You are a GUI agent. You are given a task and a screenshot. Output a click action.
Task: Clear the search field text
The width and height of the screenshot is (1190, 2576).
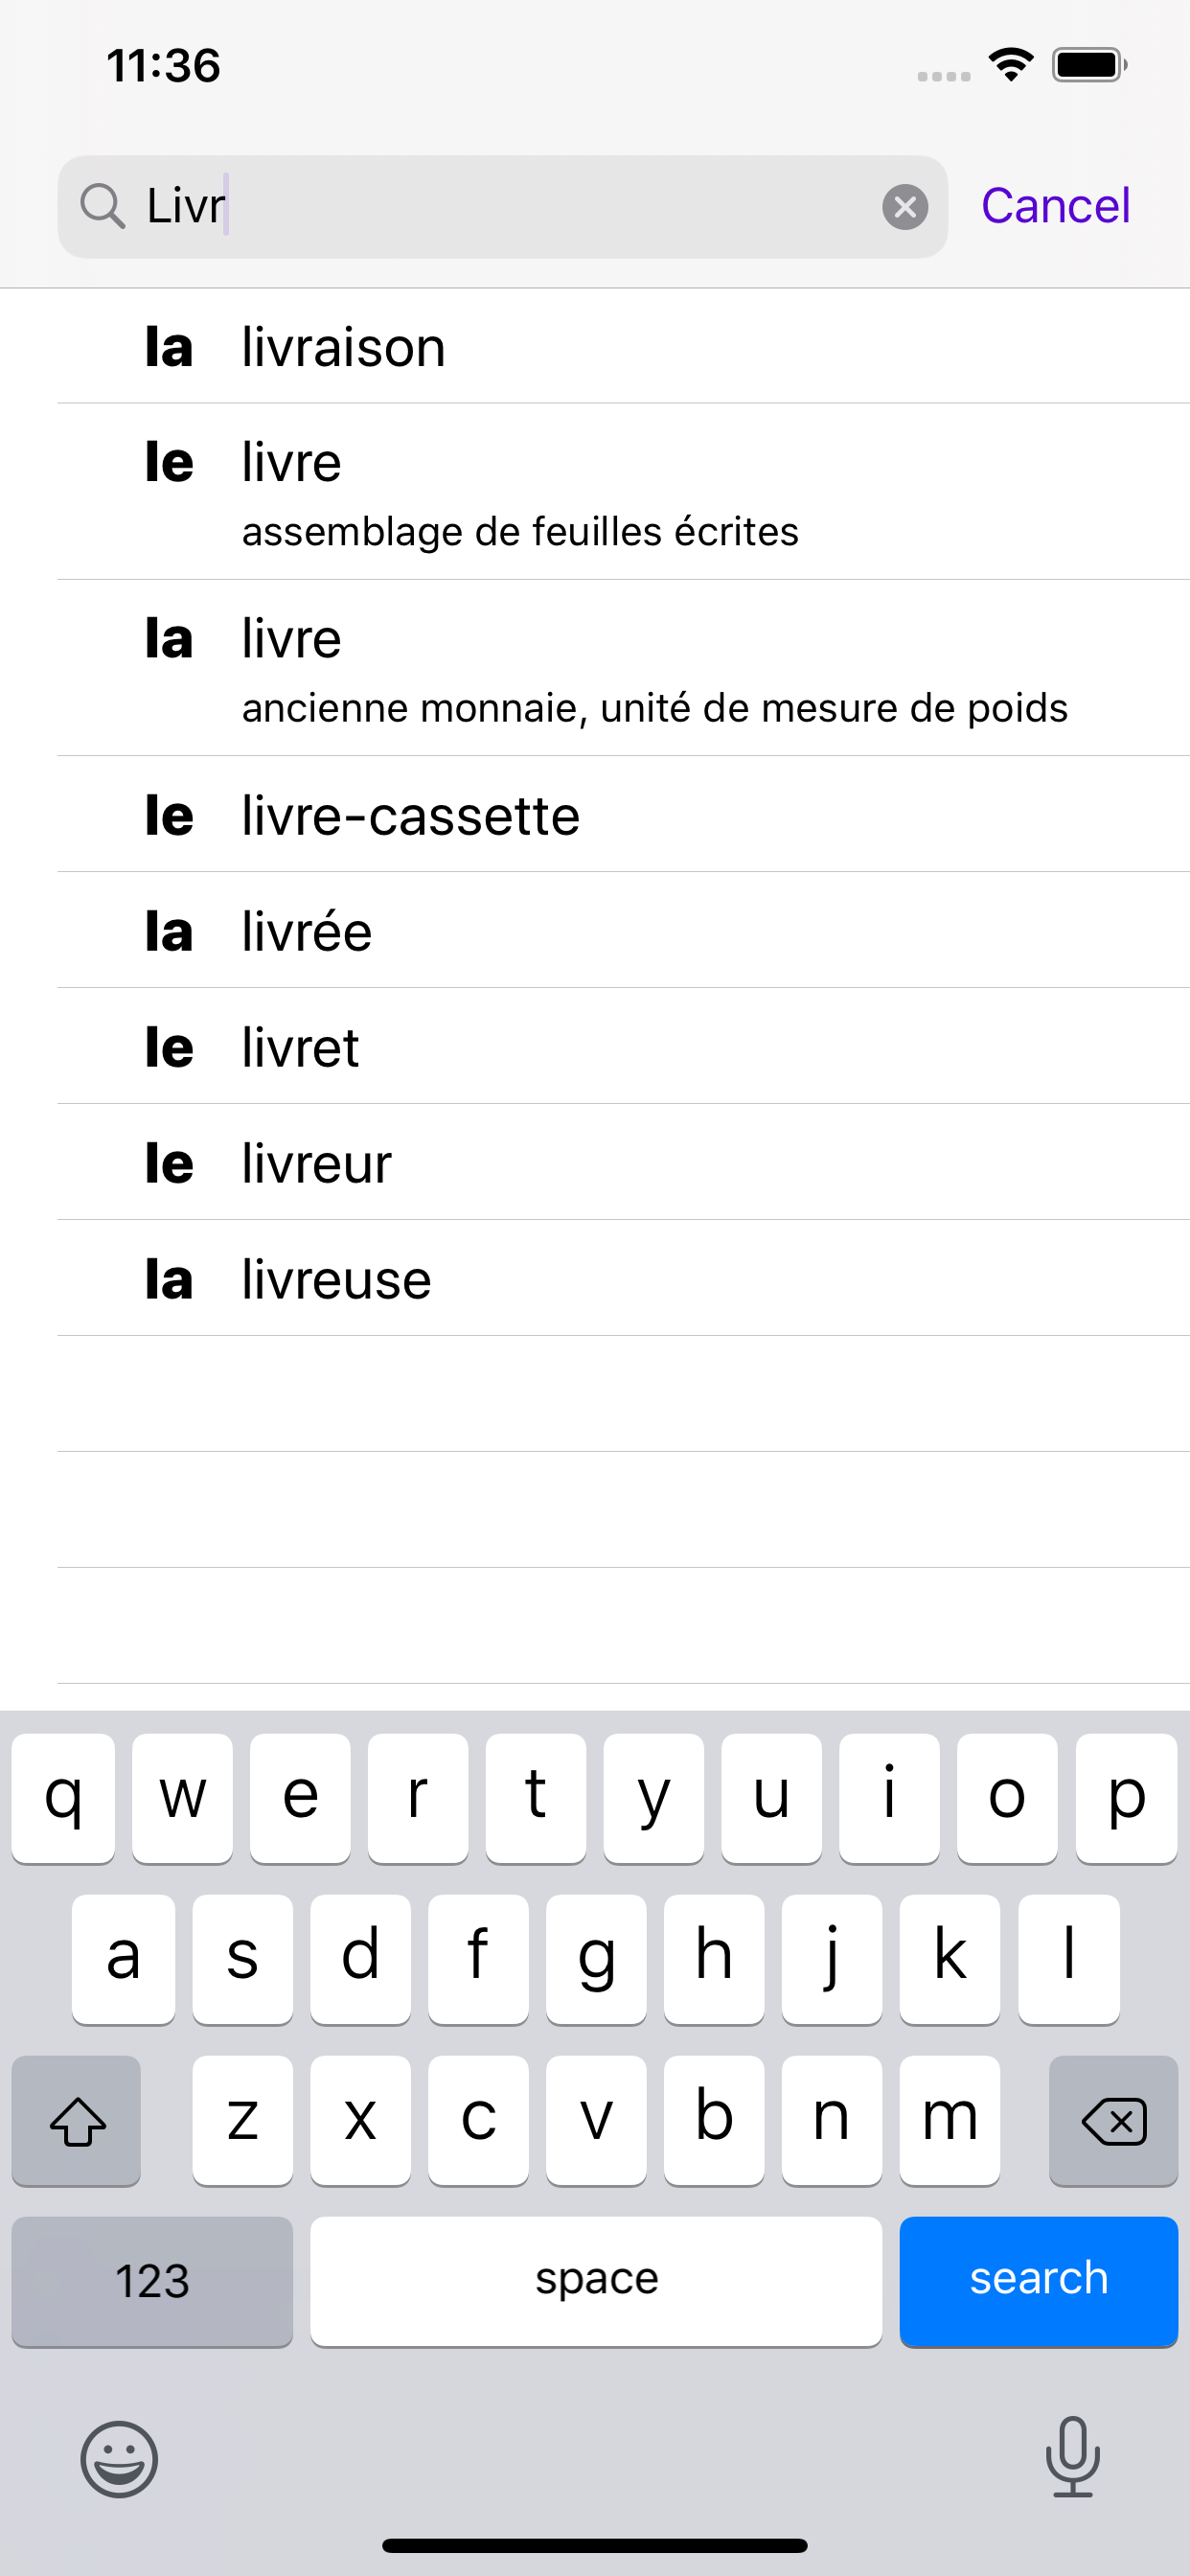pos(904,207)
